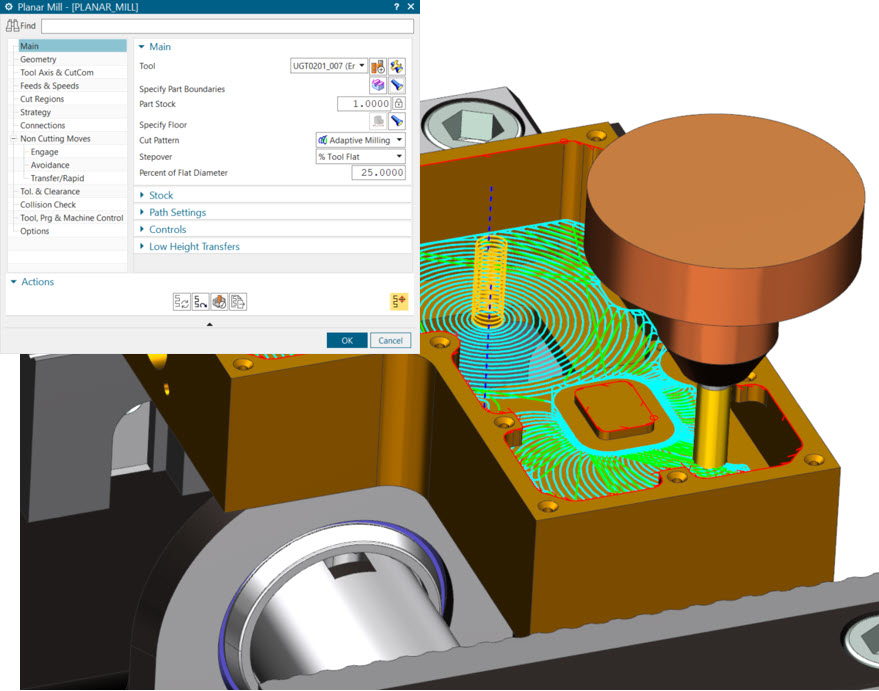This screenshot has height=691, width=879.
Task: Open Select Part Boundaries icon
Action: click(x=378, y=86)
